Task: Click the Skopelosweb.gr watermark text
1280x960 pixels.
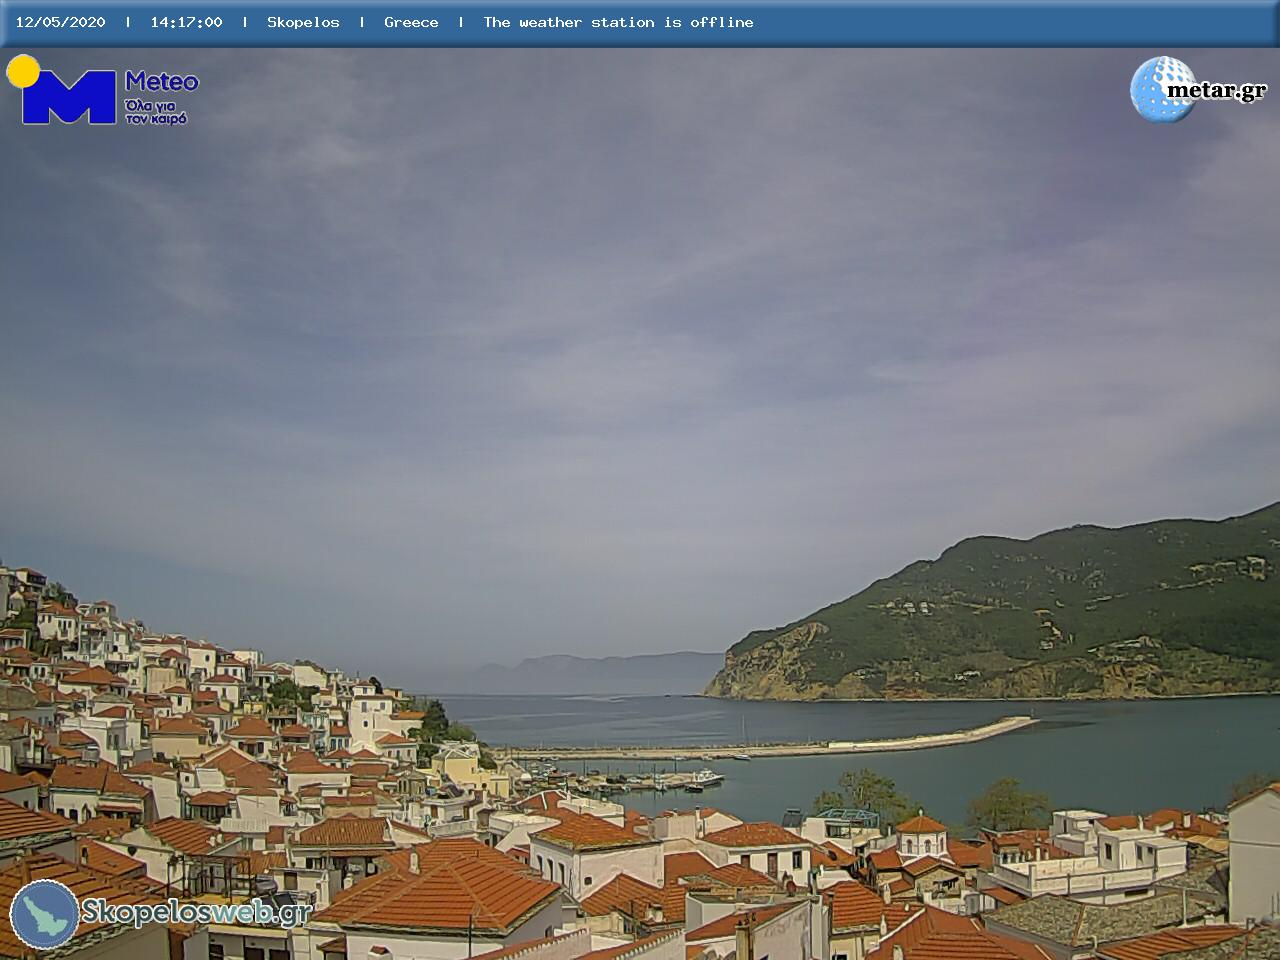Action: pos(196,912)
